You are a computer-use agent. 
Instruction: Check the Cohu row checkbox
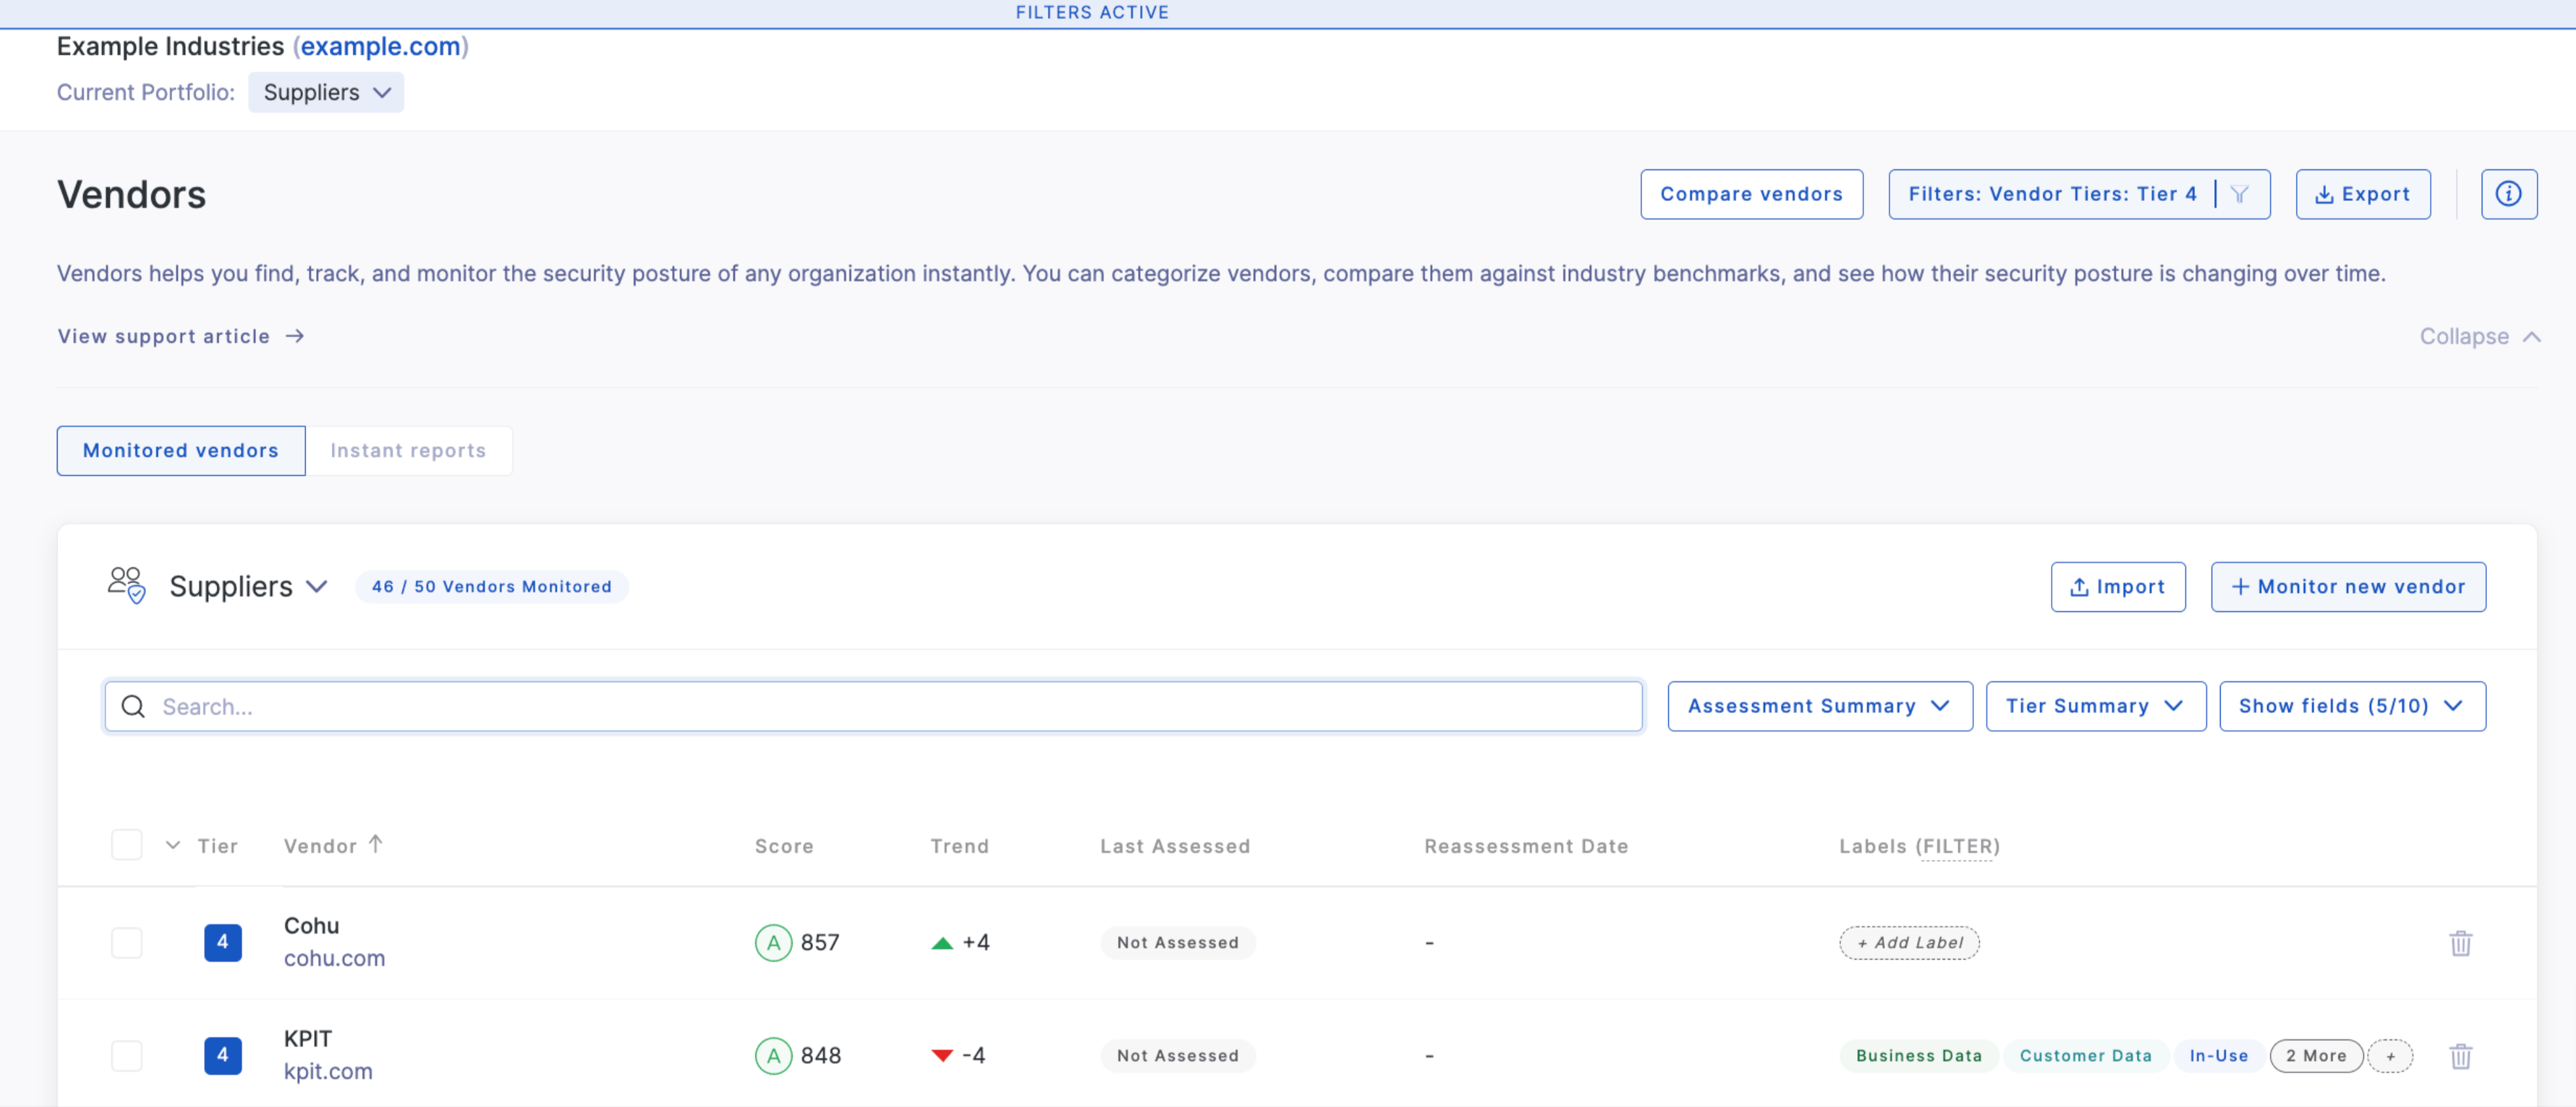coord(127,943)
